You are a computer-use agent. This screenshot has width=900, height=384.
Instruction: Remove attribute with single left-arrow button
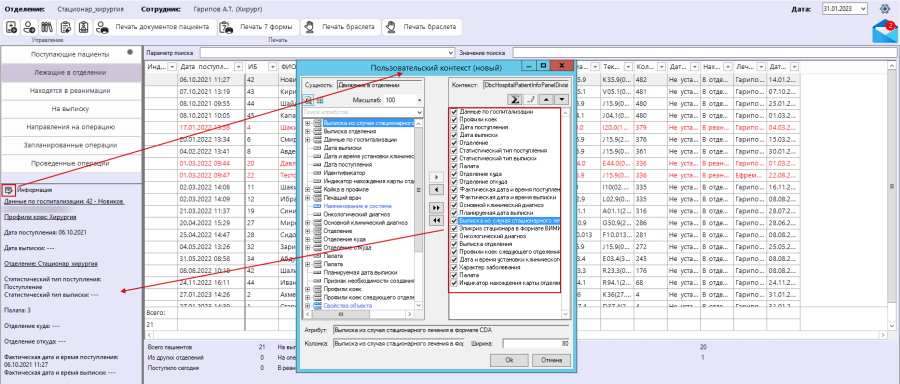pyautogui.click(x=436, y=189)
